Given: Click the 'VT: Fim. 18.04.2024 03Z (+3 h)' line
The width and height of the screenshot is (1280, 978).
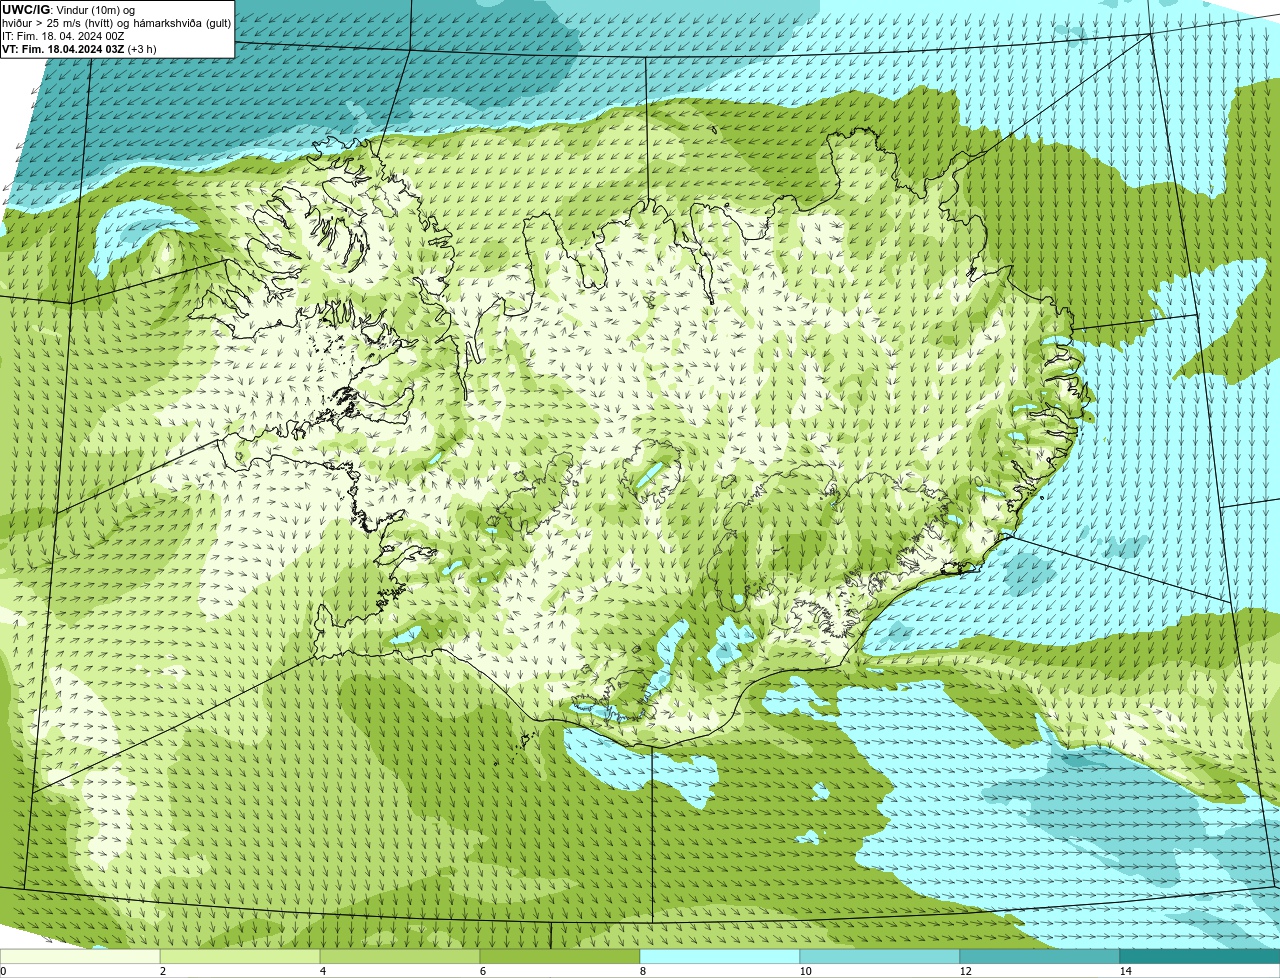Looking at the screenshot, I should 79,48.
